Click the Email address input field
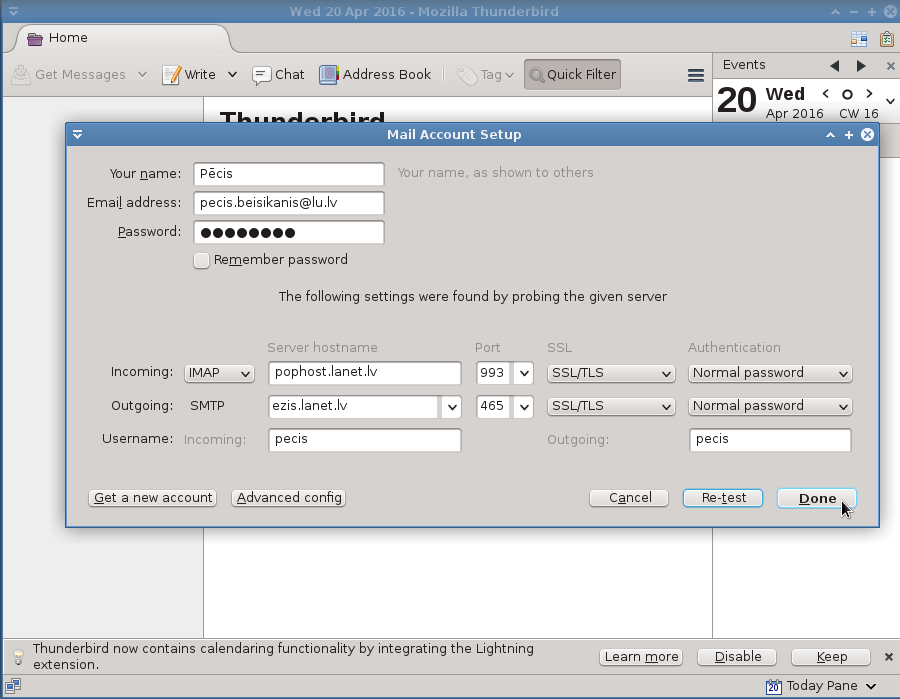 289,203
